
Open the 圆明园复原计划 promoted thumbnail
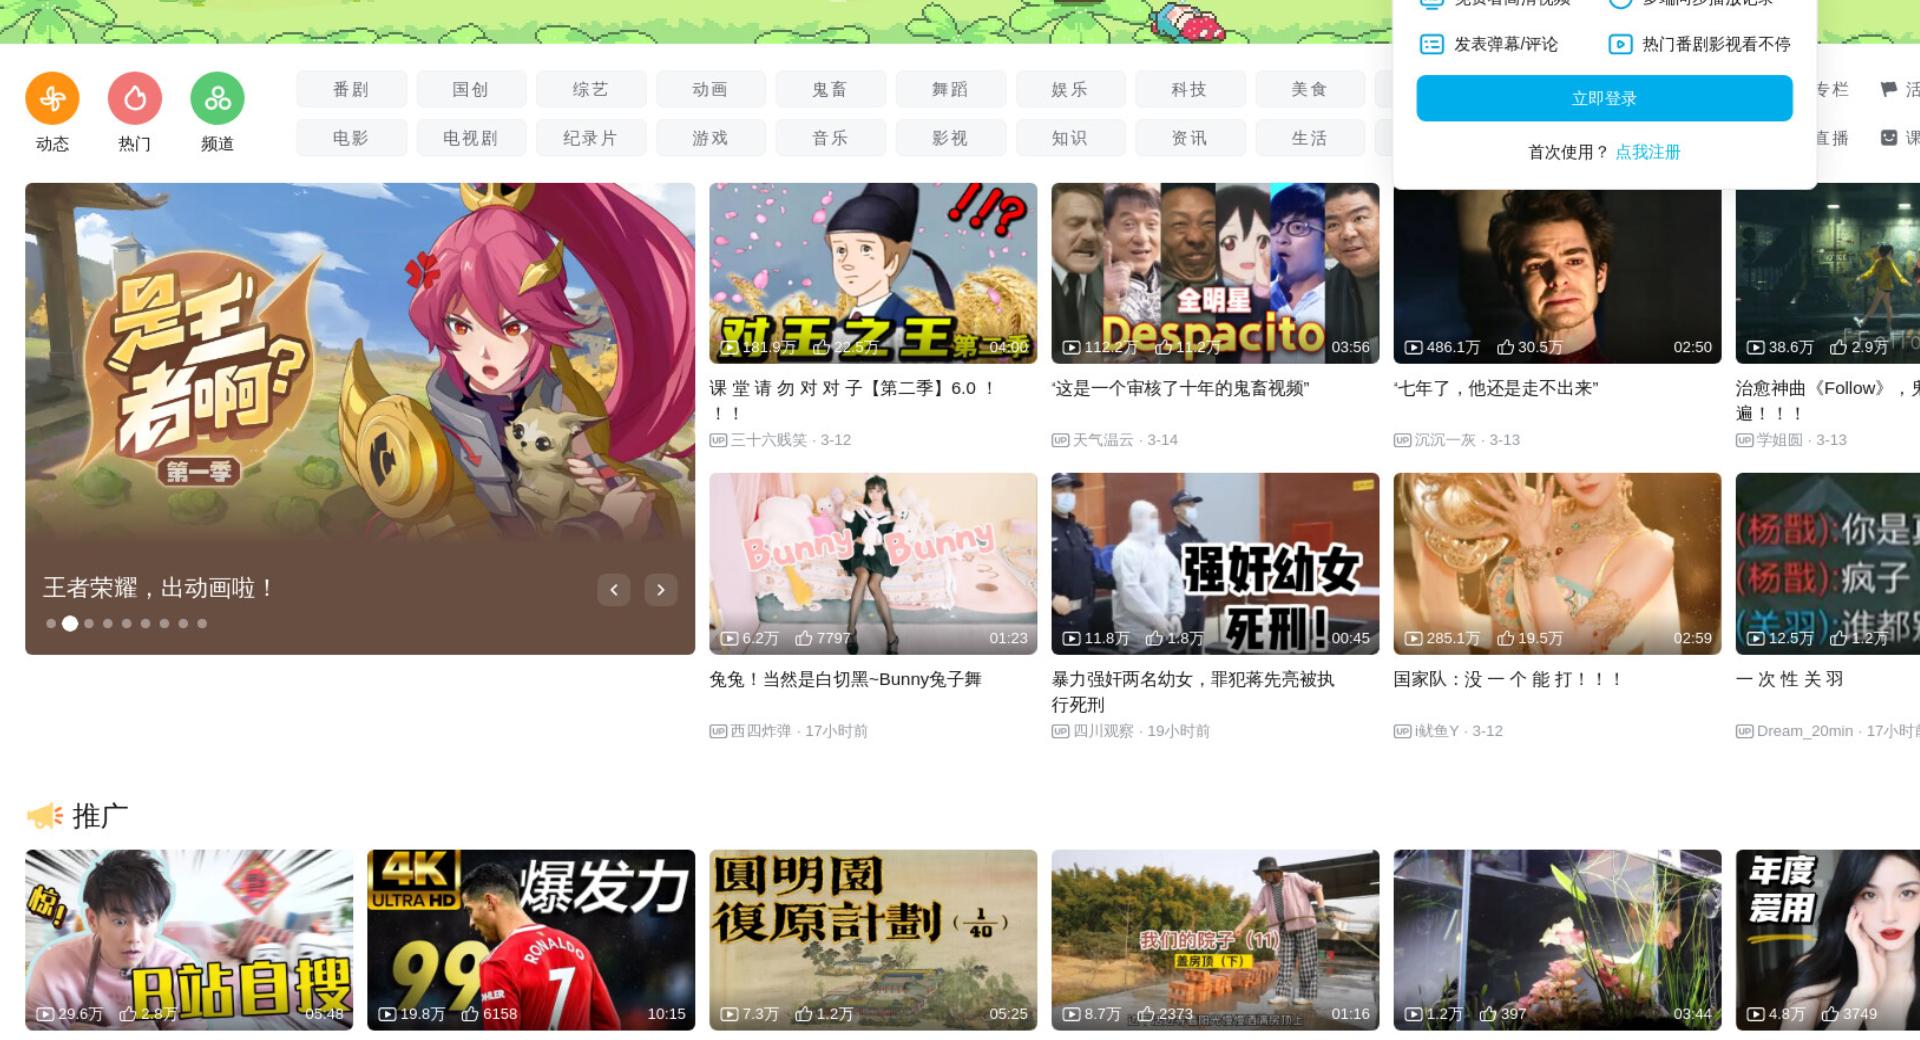(x=873, y=940)
